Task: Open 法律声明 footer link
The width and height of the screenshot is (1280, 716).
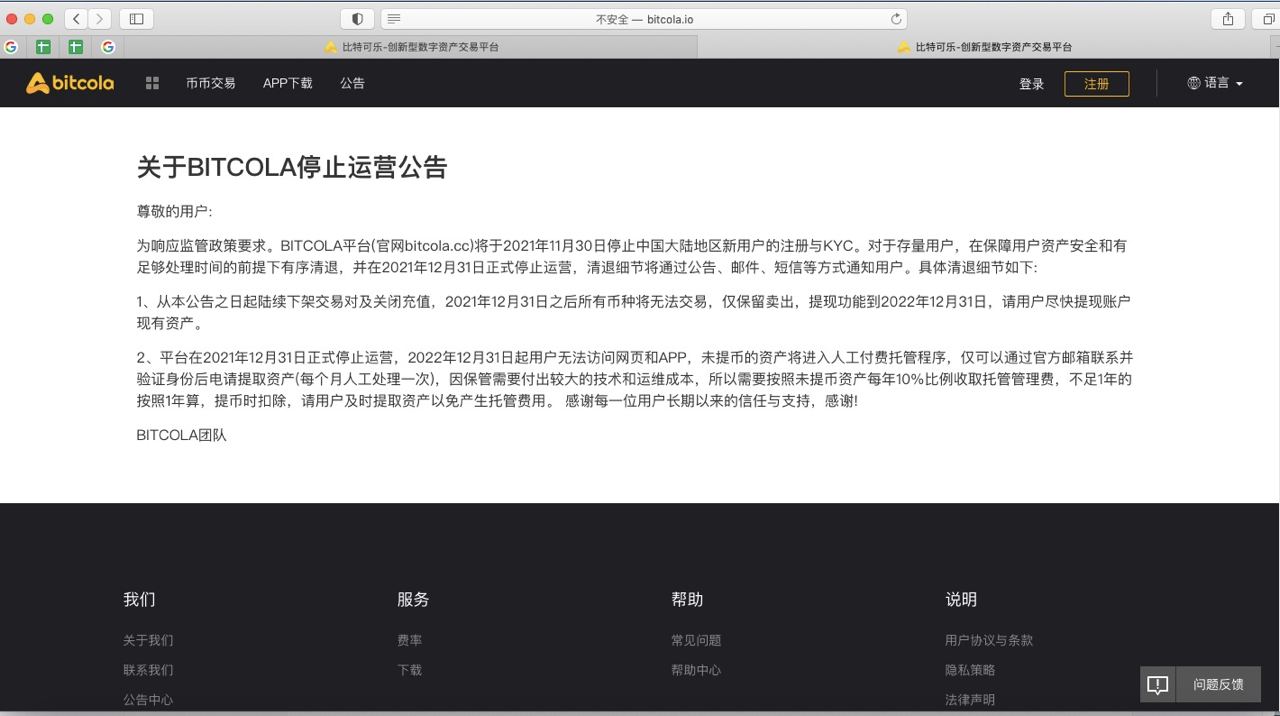Action: 970,700
